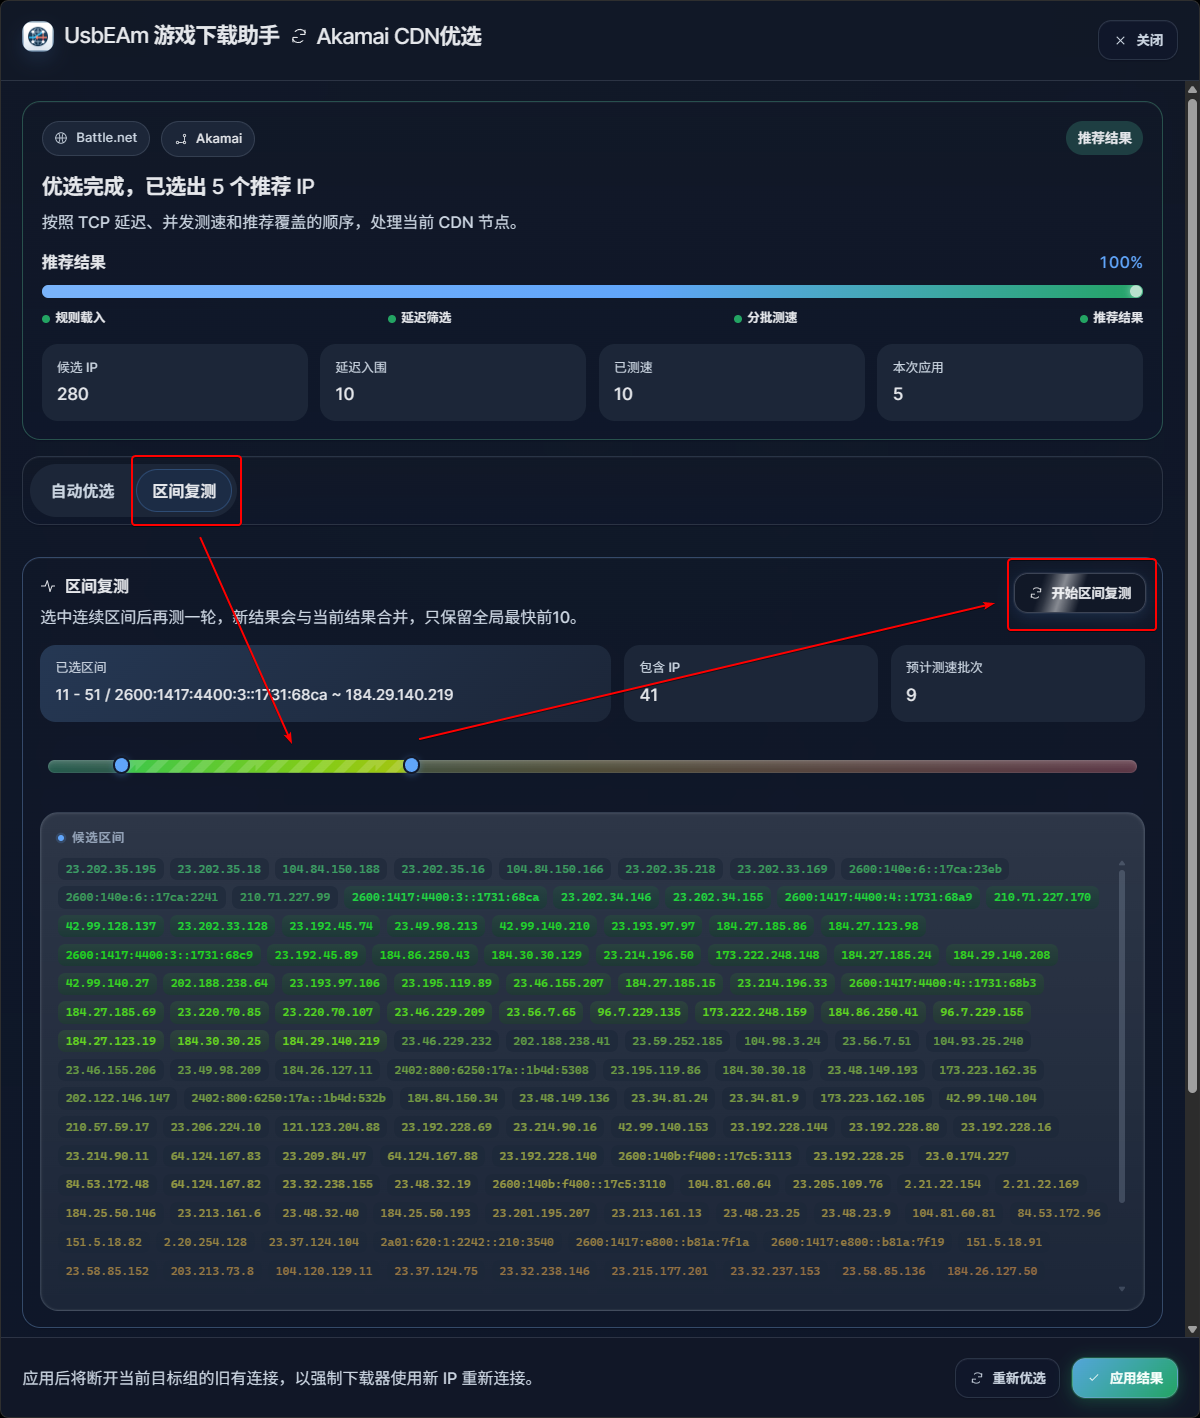Click the UsbEAm app logo icon
Image resolution: width=1200 pixels, height=1418 pixels.
(x=38, y=37)
